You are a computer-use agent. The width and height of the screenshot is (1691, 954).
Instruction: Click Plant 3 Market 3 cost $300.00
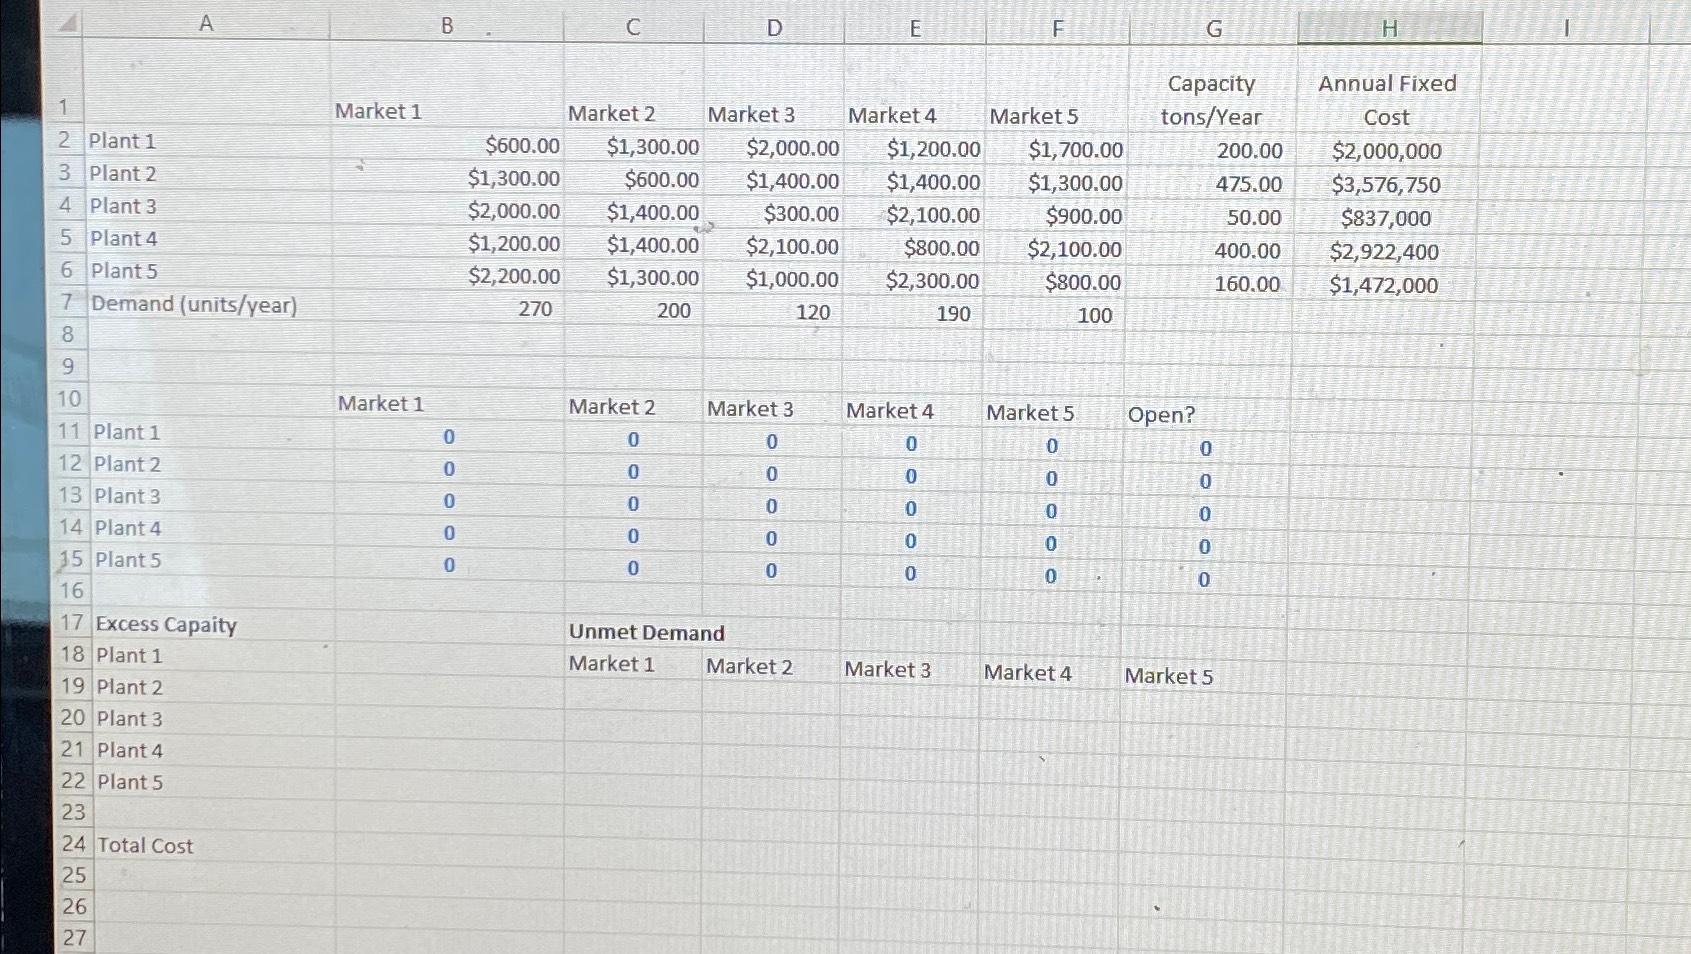[801, 214]
